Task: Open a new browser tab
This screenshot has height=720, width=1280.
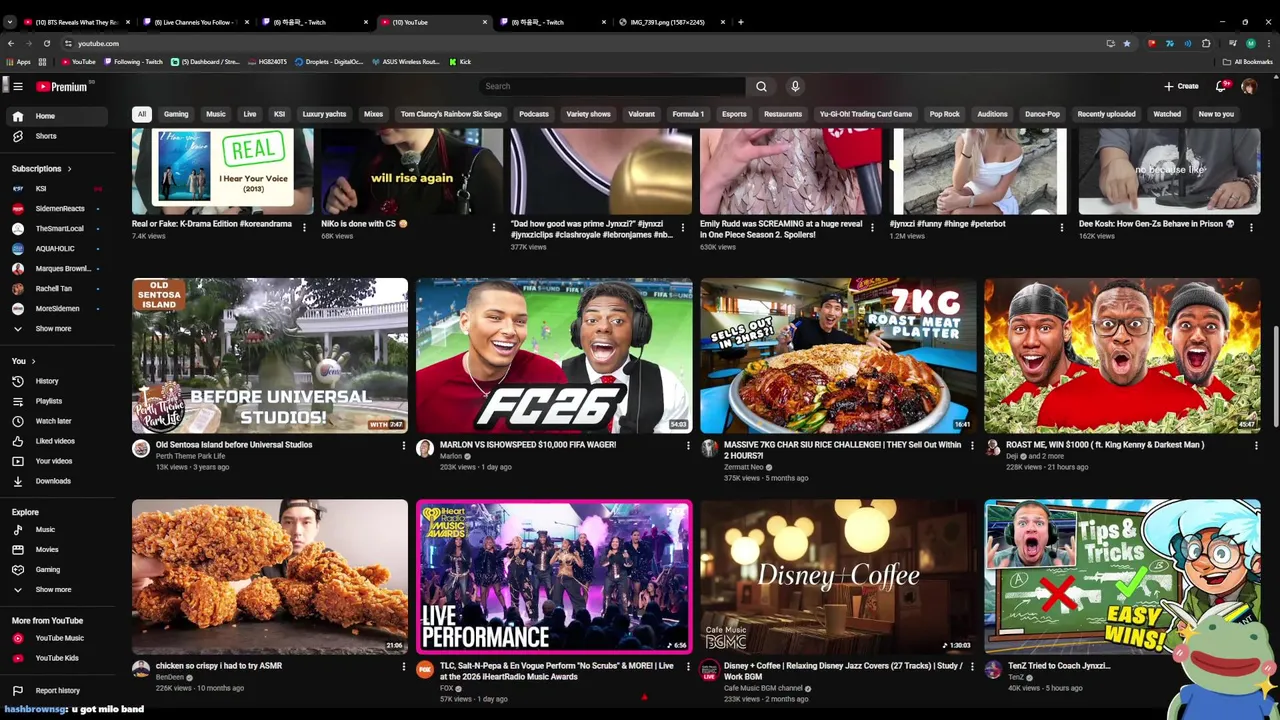Action: pyautogui.click(x=740, y=22)
